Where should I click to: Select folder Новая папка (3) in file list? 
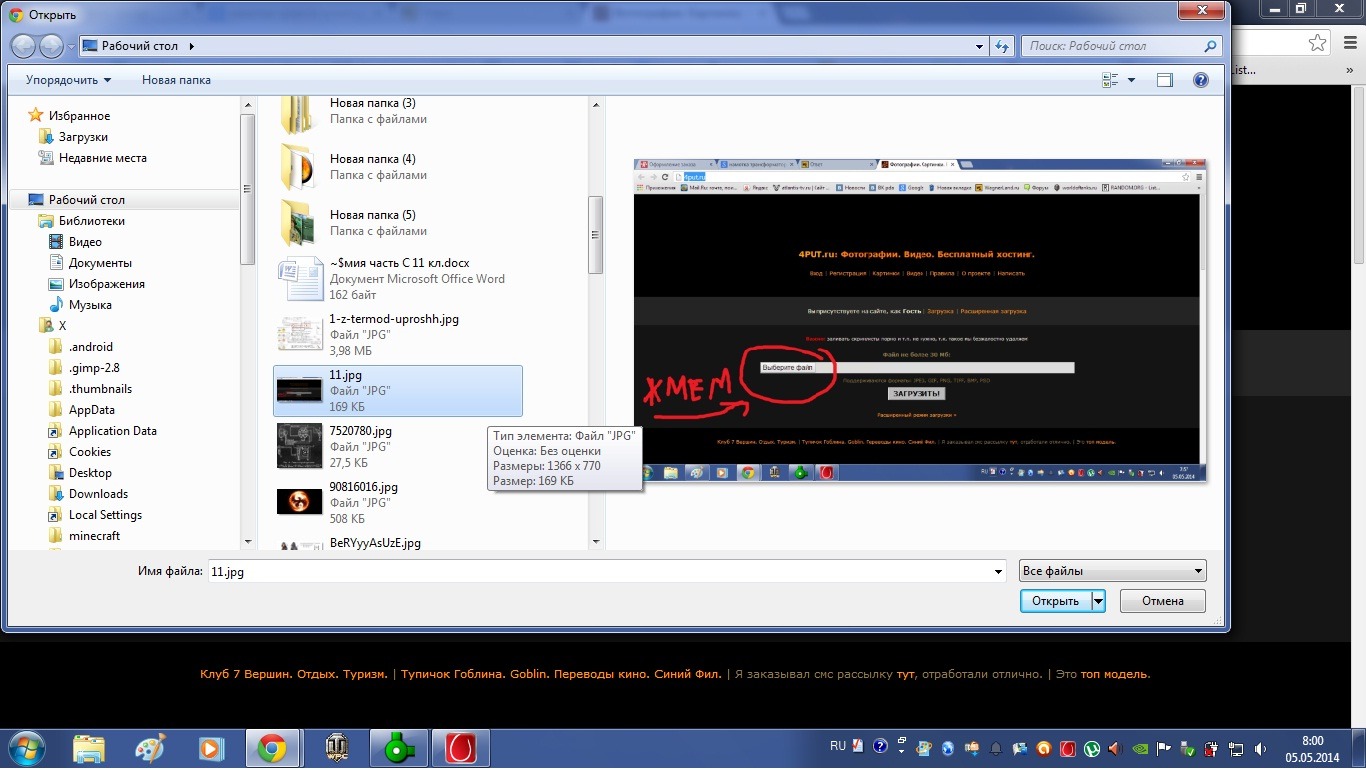click(x=398, y=111)
